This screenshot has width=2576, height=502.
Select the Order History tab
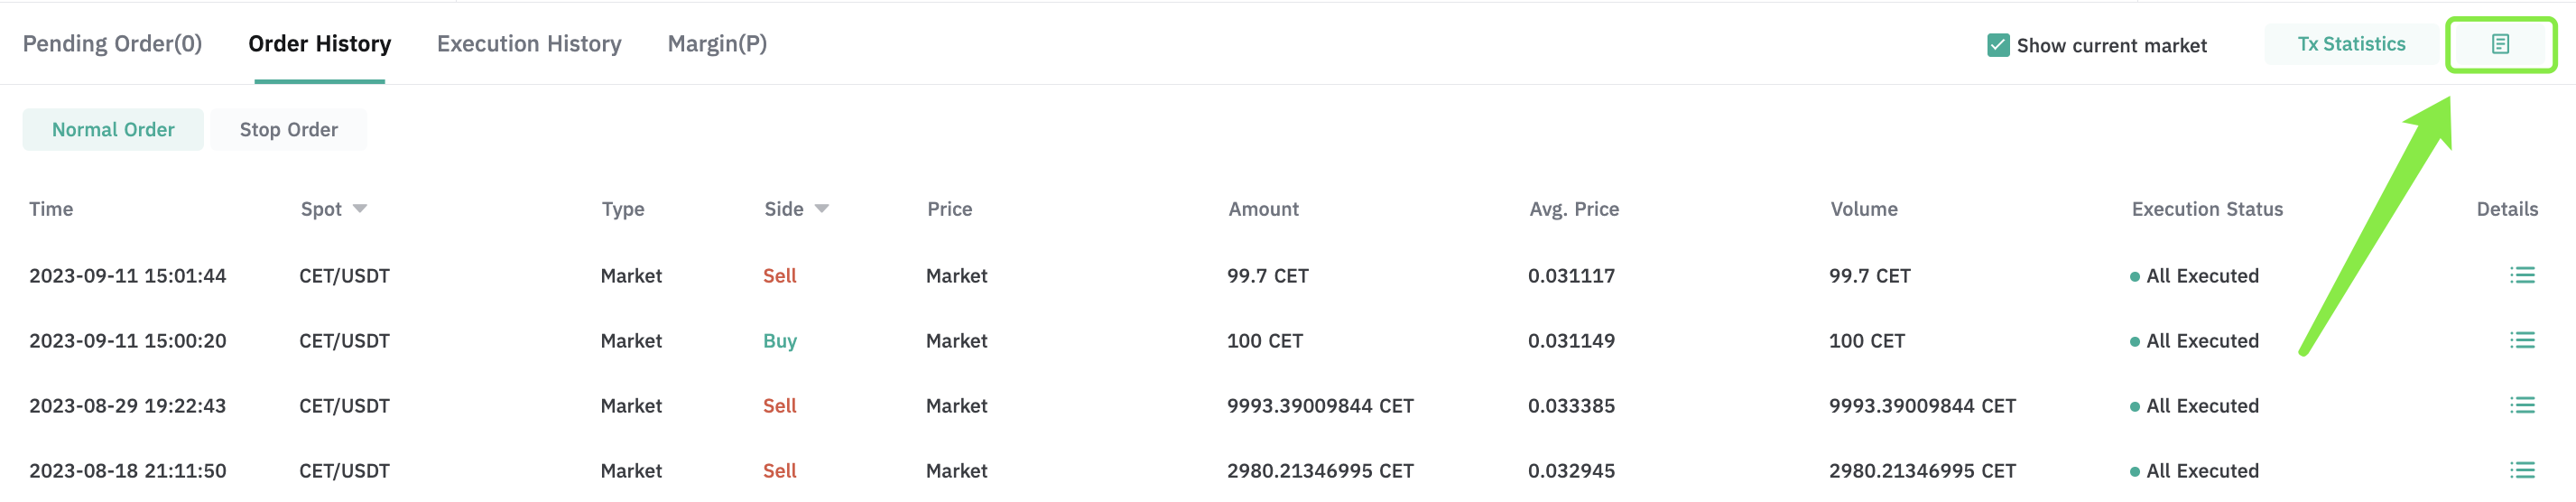[320, 44]
